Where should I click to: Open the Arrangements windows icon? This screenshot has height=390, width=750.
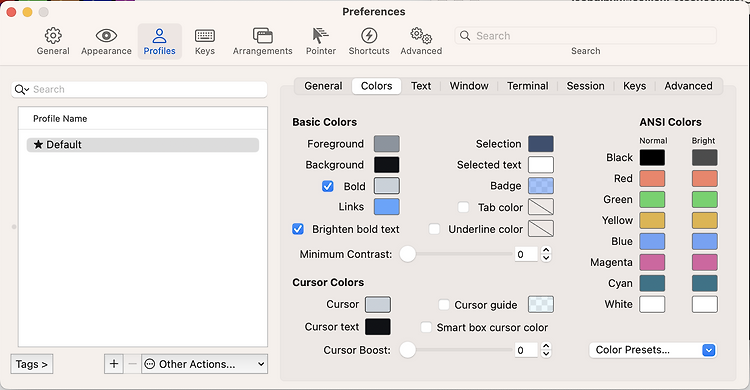(x=263, y=36)
